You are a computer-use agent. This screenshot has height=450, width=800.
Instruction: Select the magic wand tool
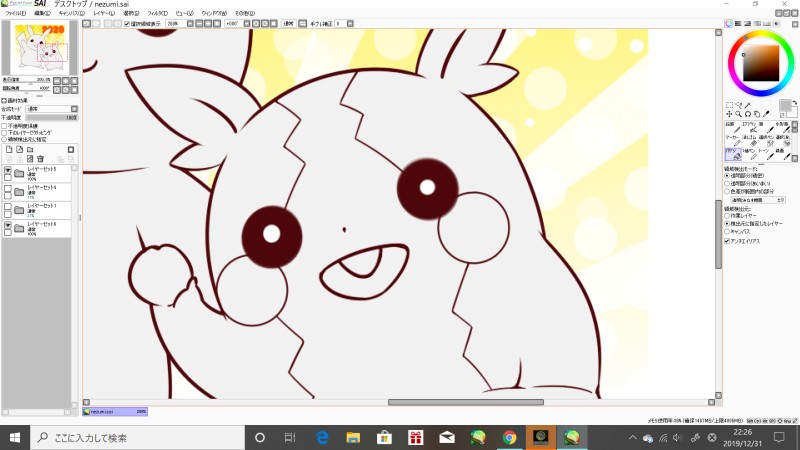(747, 105)
